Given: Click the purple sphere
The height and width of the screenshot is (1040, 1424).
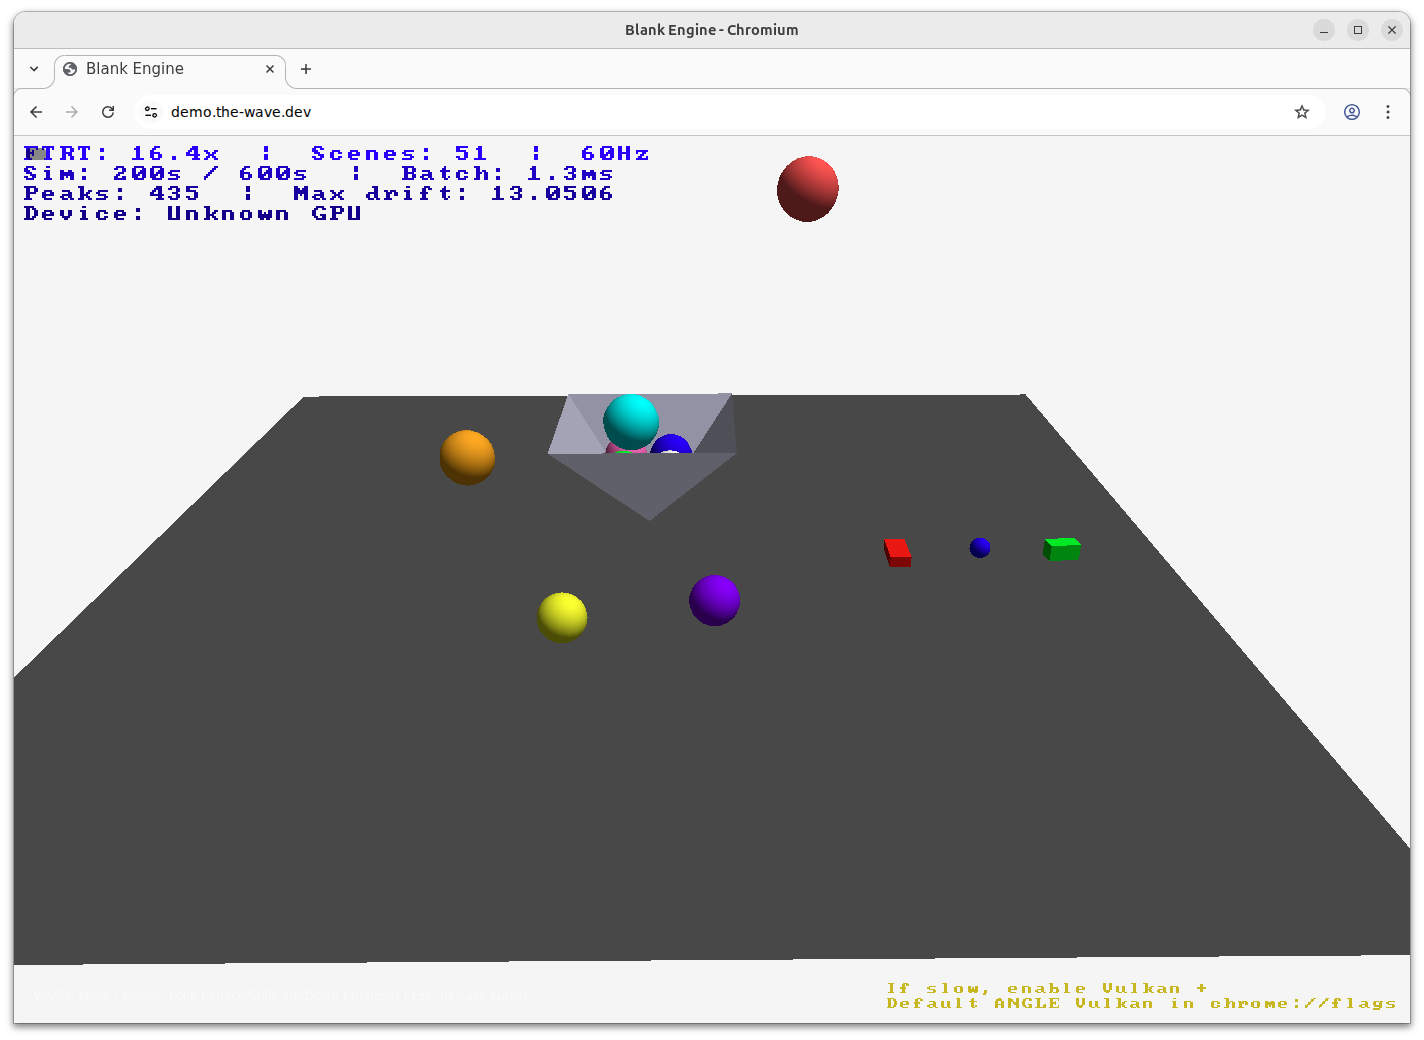Looking at the screenshot, I should [714, 600].
